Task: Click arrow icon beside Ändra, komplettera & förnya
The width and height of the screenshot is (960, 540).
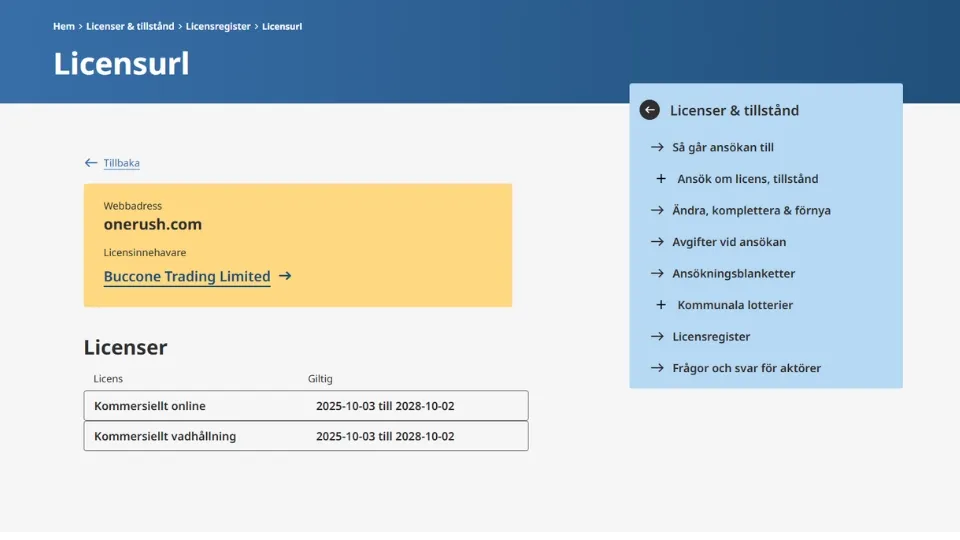Action: [x=657, y=210]
